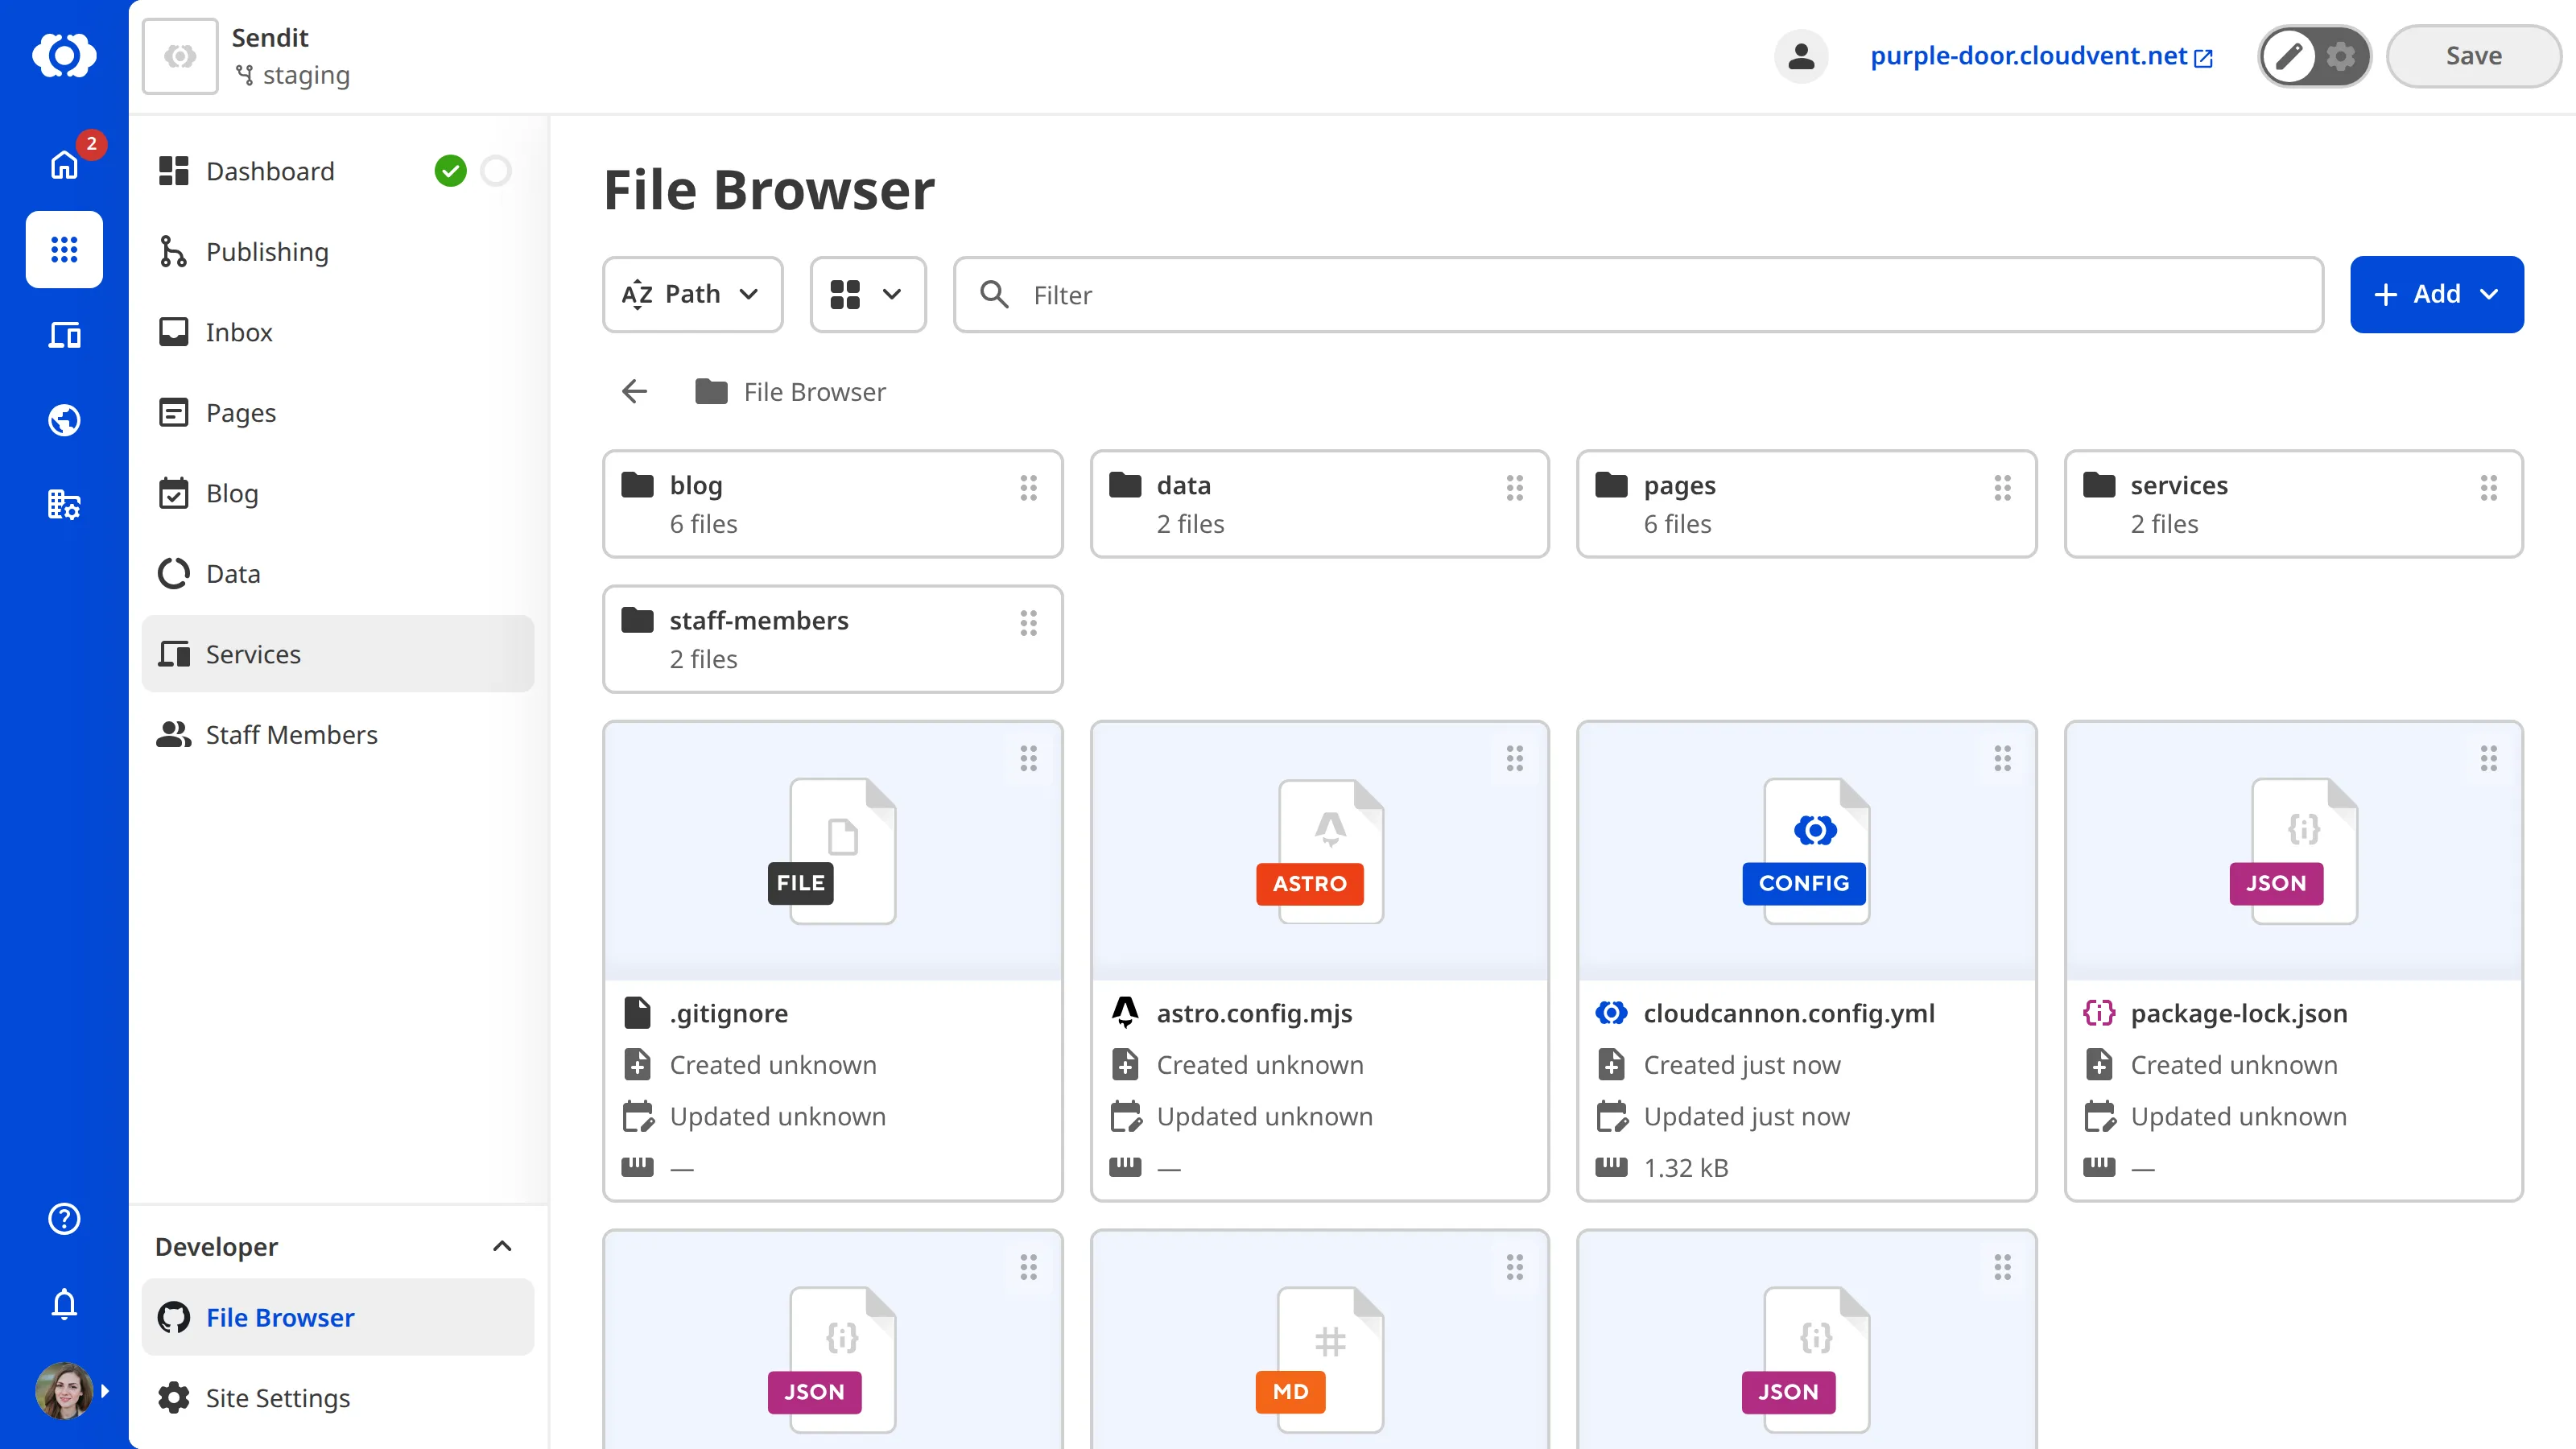This screenshot has height=1449, width=2576.
Task: Open the MD file thumbnail in bottom row
Action: [x=1319, y=1340]
